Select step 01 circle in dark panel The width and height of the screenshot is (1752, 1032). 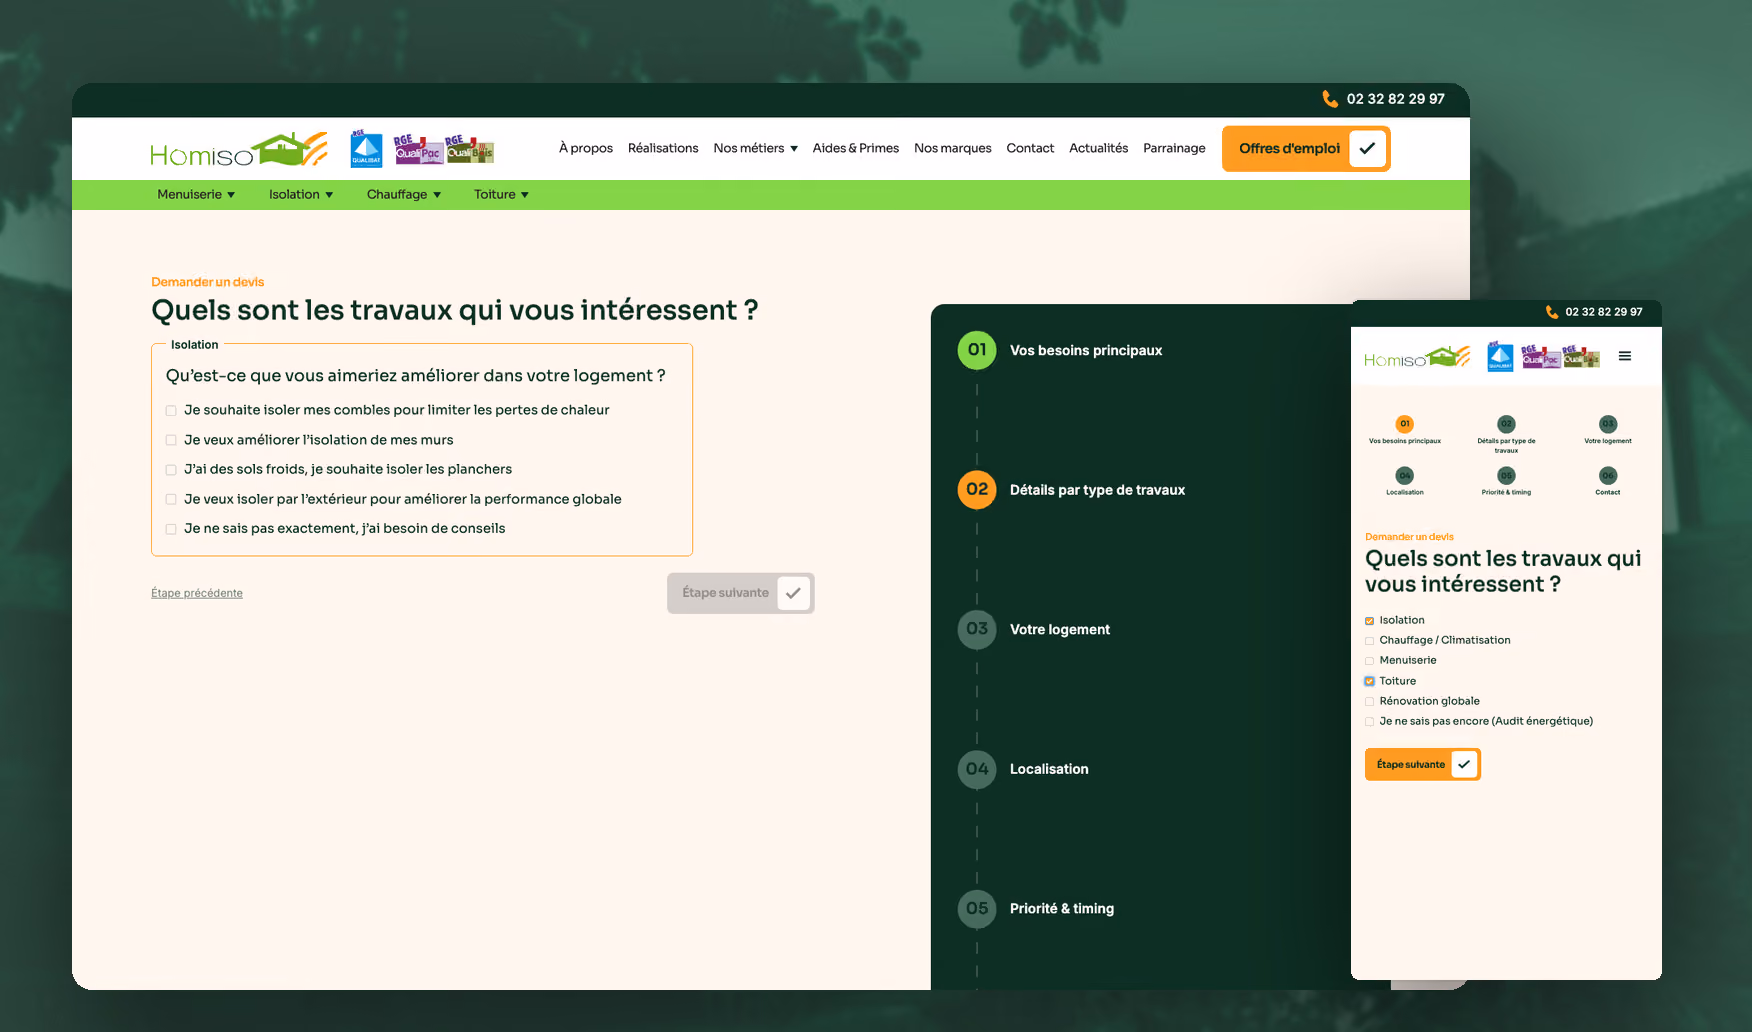point(977,350)
